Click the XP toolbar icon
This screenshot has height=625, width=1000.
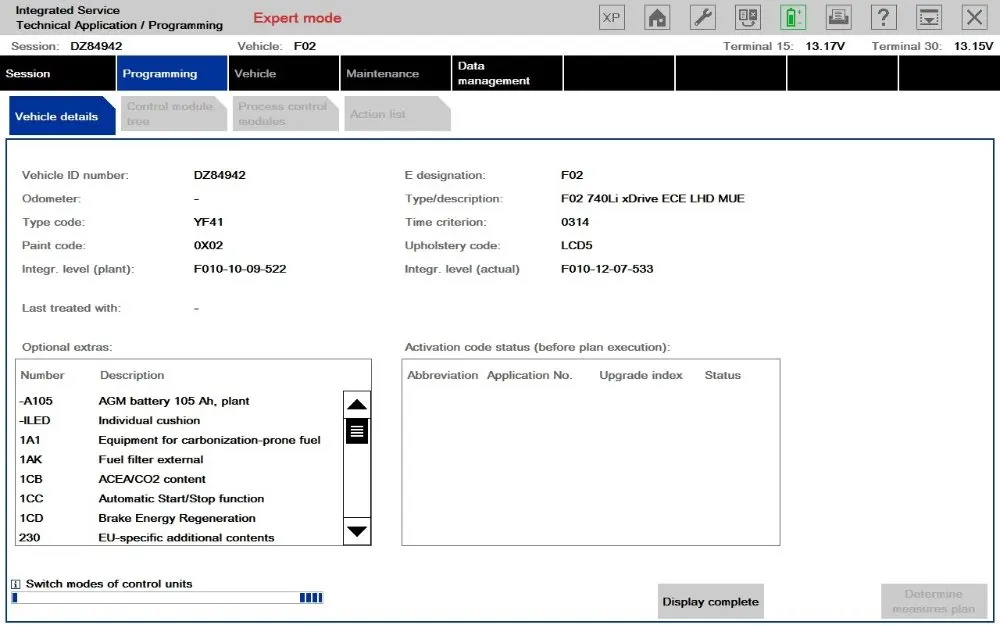coord(611,16)
